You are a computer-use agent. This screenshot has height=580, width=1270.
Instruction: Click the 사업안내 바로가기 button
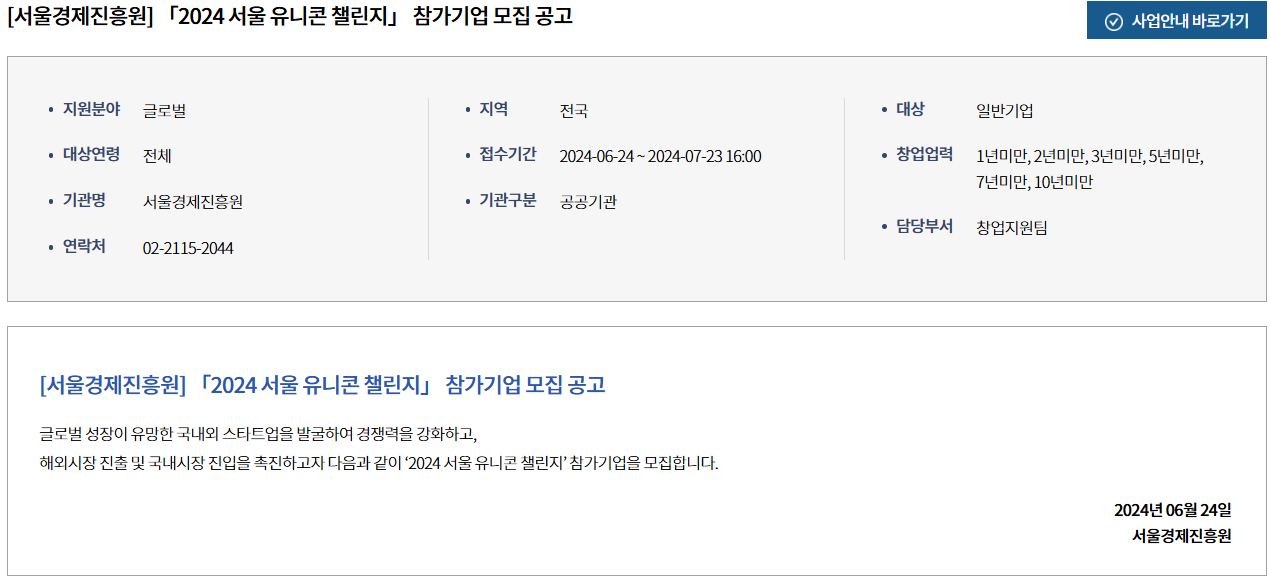point(1177,21)
